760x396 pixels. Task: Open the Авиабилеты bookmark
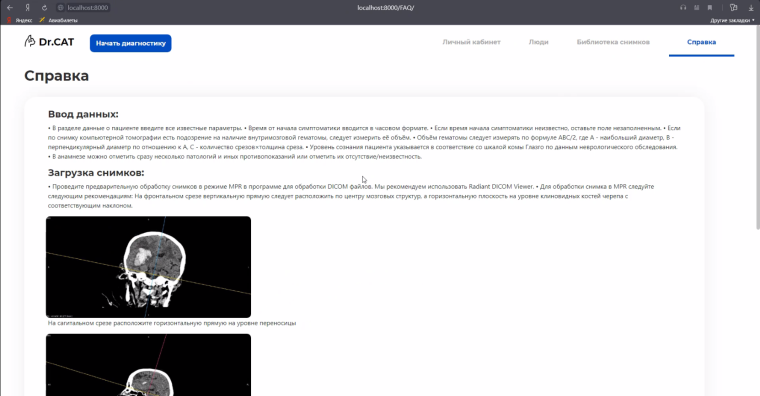58,20
